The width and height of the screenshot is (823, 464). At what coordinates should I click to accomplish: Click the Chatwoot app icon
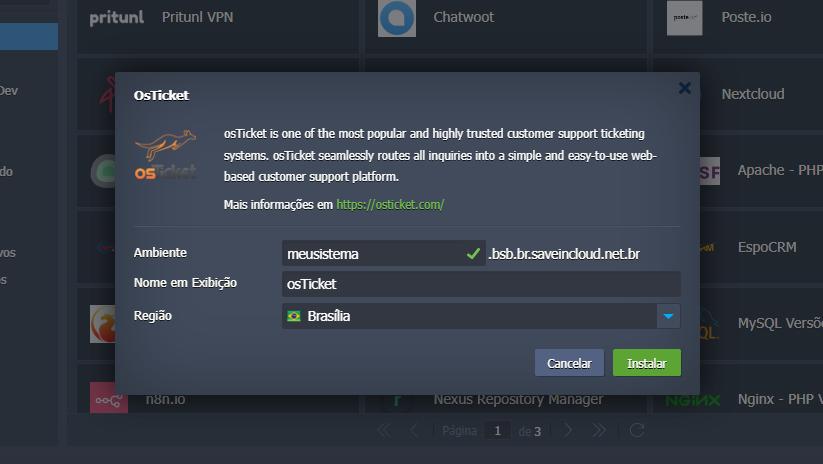[x=397, y=17]
